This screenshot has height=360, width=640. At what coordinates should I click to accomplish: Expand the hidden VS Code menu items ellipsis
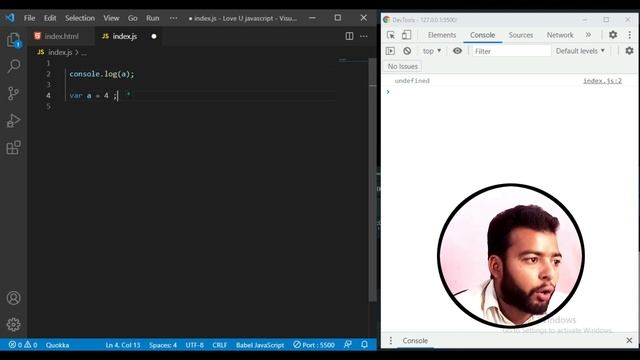coord(173,18)
